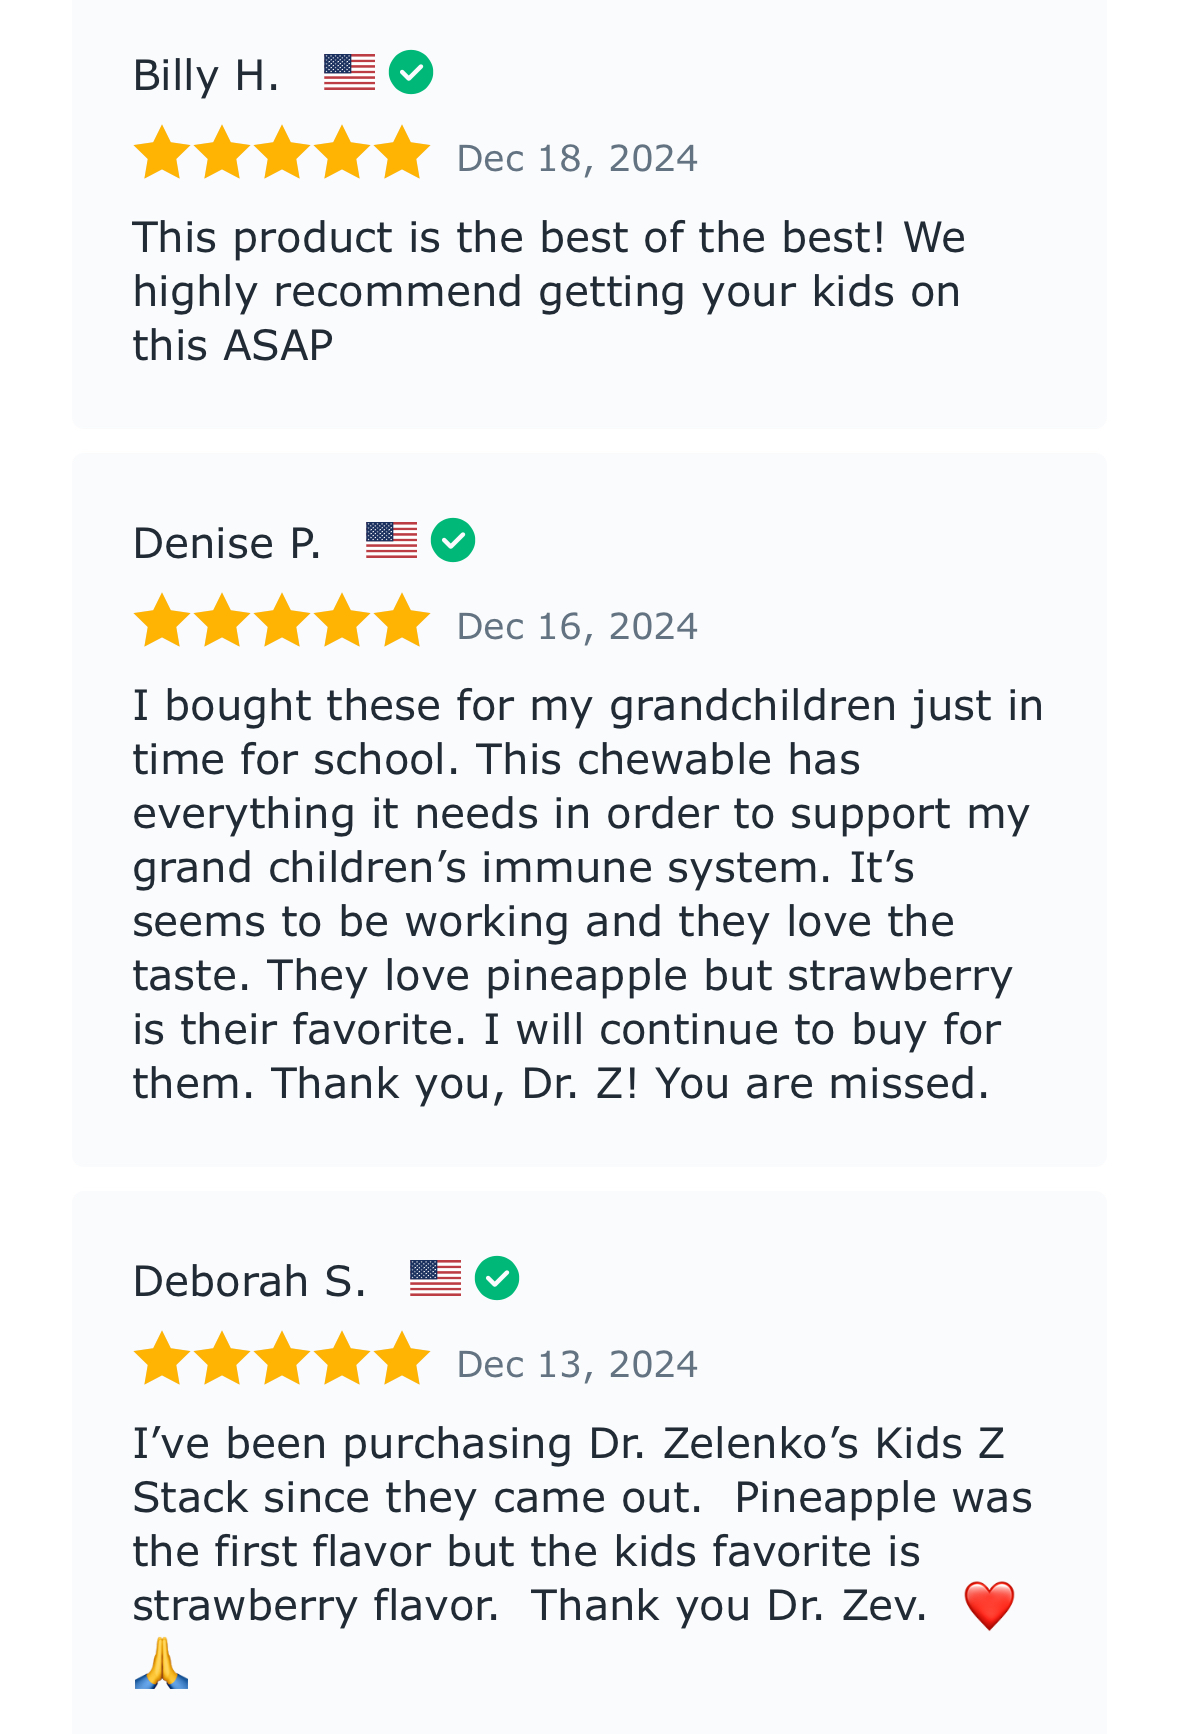Click Deborah S.'s star rating

coord(281,1359)
